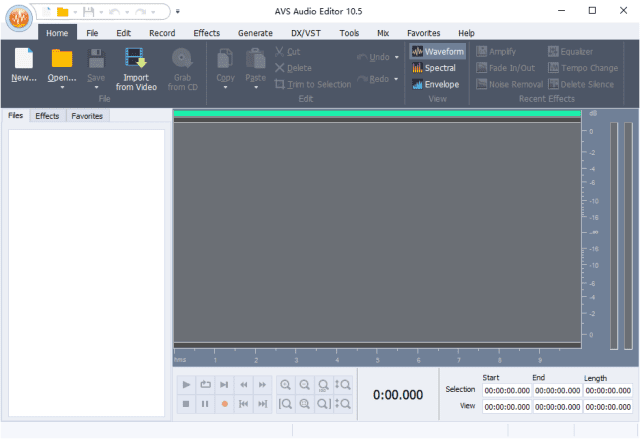640x439 pixels.
Task: Click the Zoom In magnifier
Action: coord(286,385)
